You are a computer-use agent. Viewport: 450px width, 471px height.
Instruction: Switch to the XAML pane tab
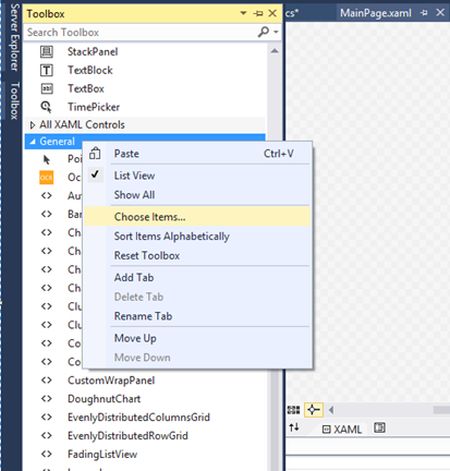coord(342,429)
